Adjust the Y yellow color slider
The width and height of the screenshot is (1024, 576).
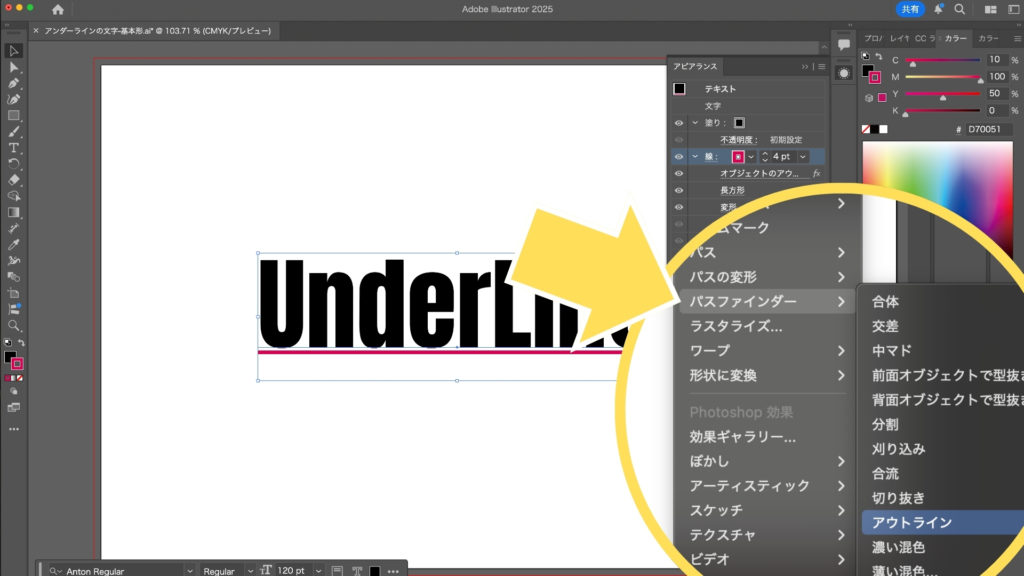(x=943, y=96)
